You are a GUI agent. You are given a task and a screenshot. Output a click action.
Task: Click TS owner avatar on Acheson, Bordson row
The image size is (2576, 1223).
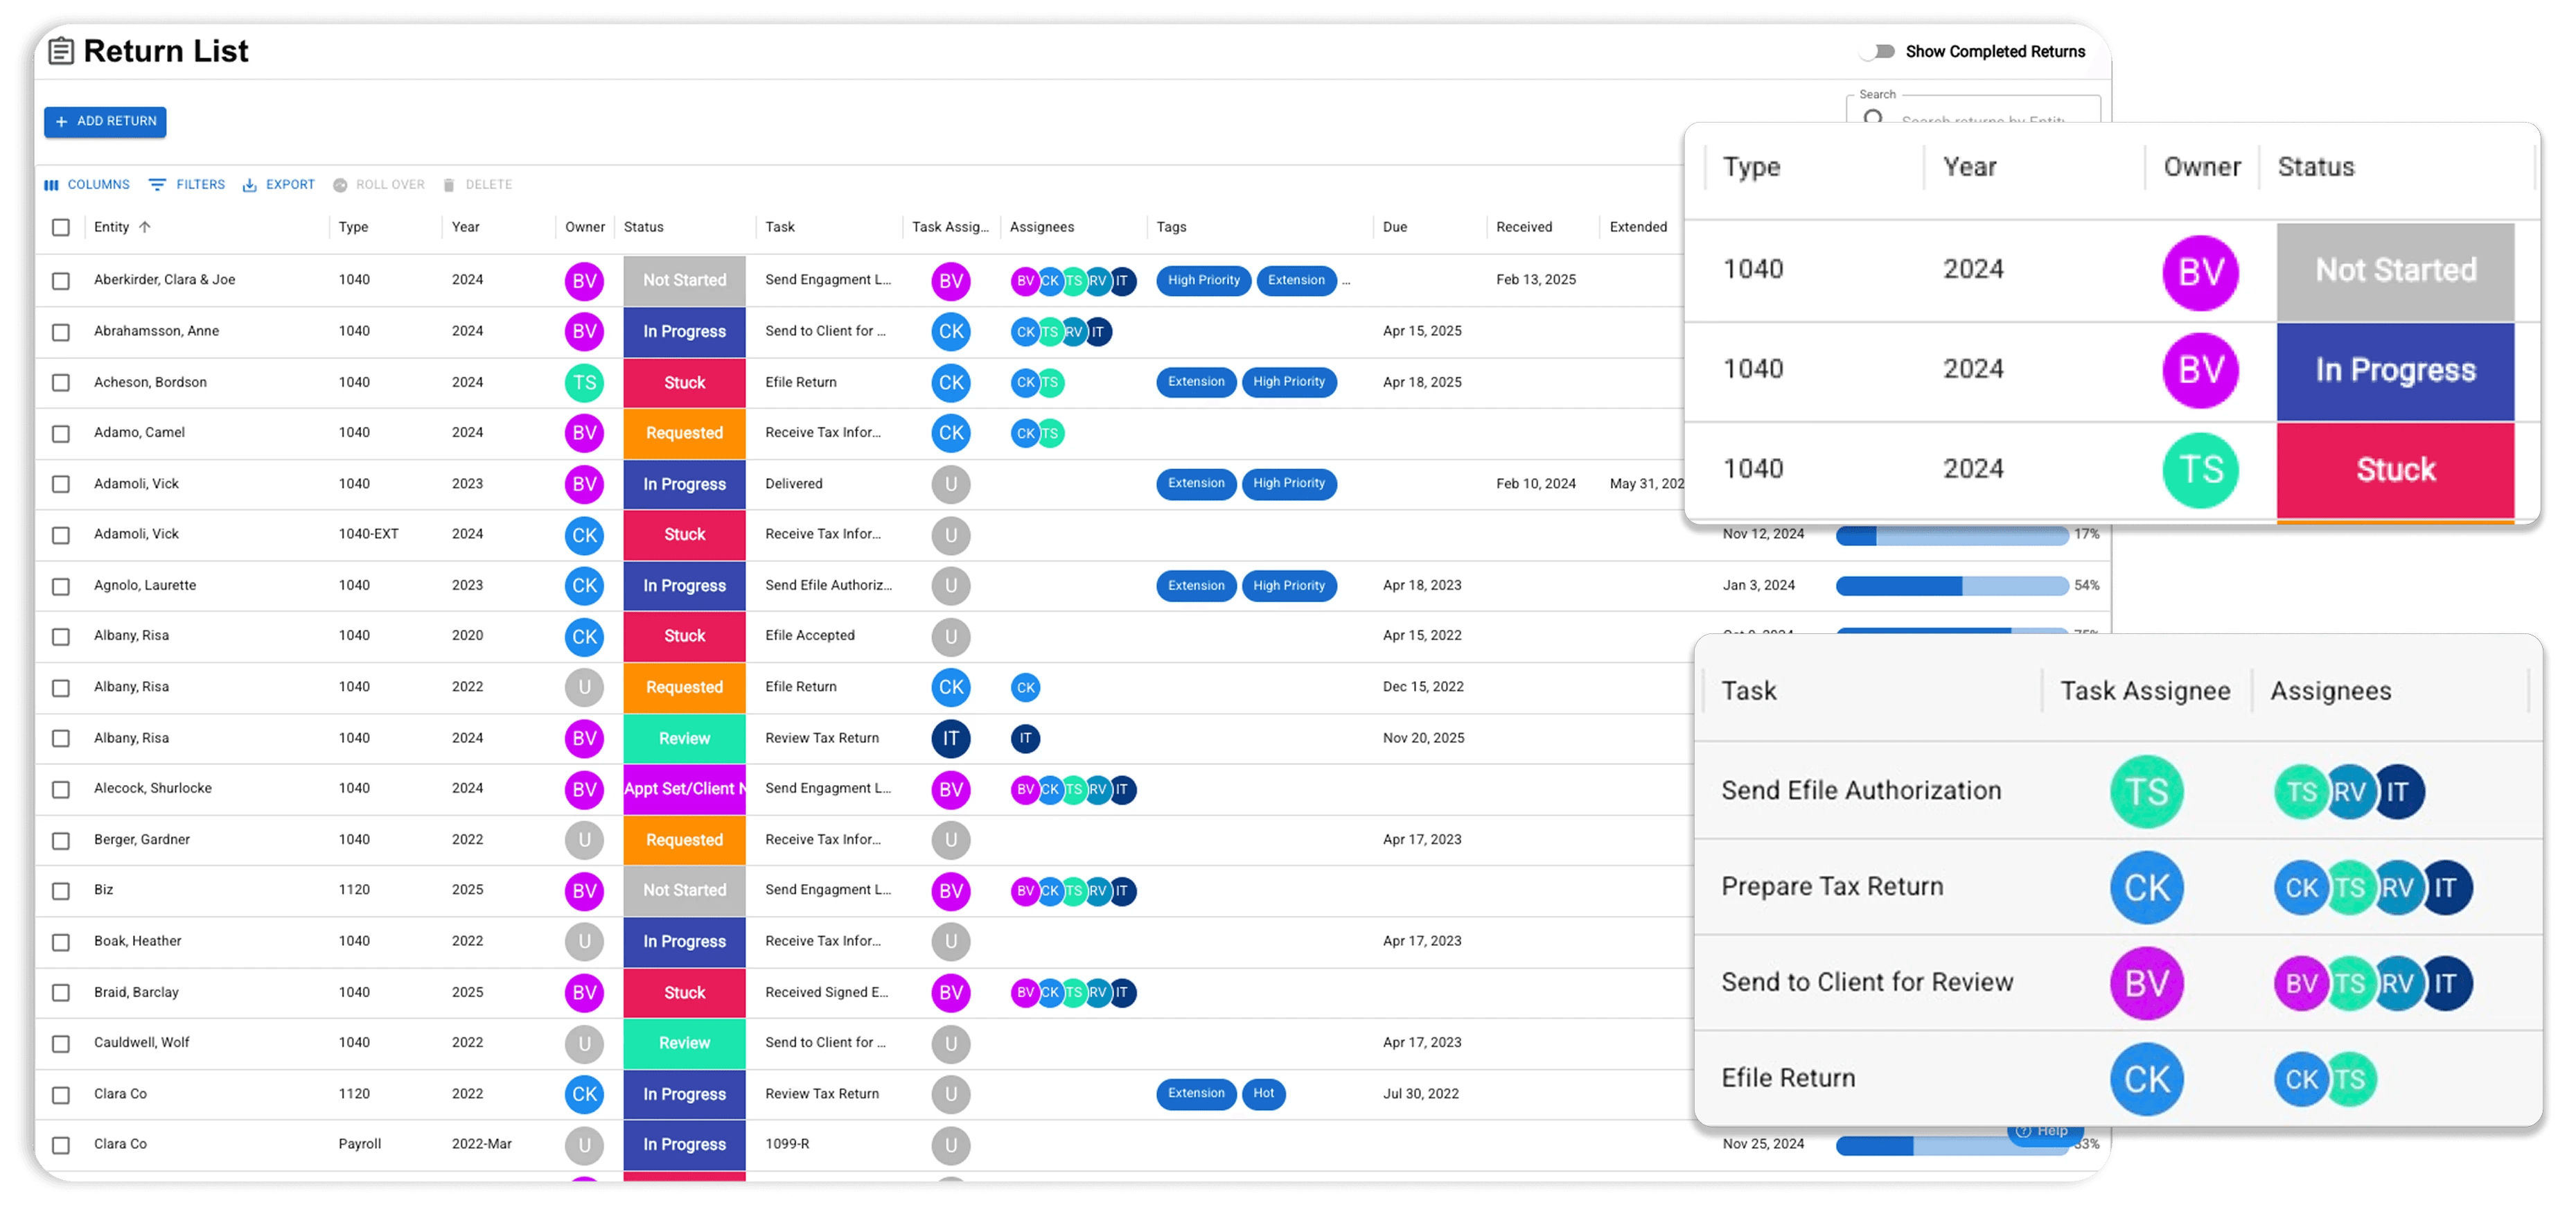tap(584, 382)
